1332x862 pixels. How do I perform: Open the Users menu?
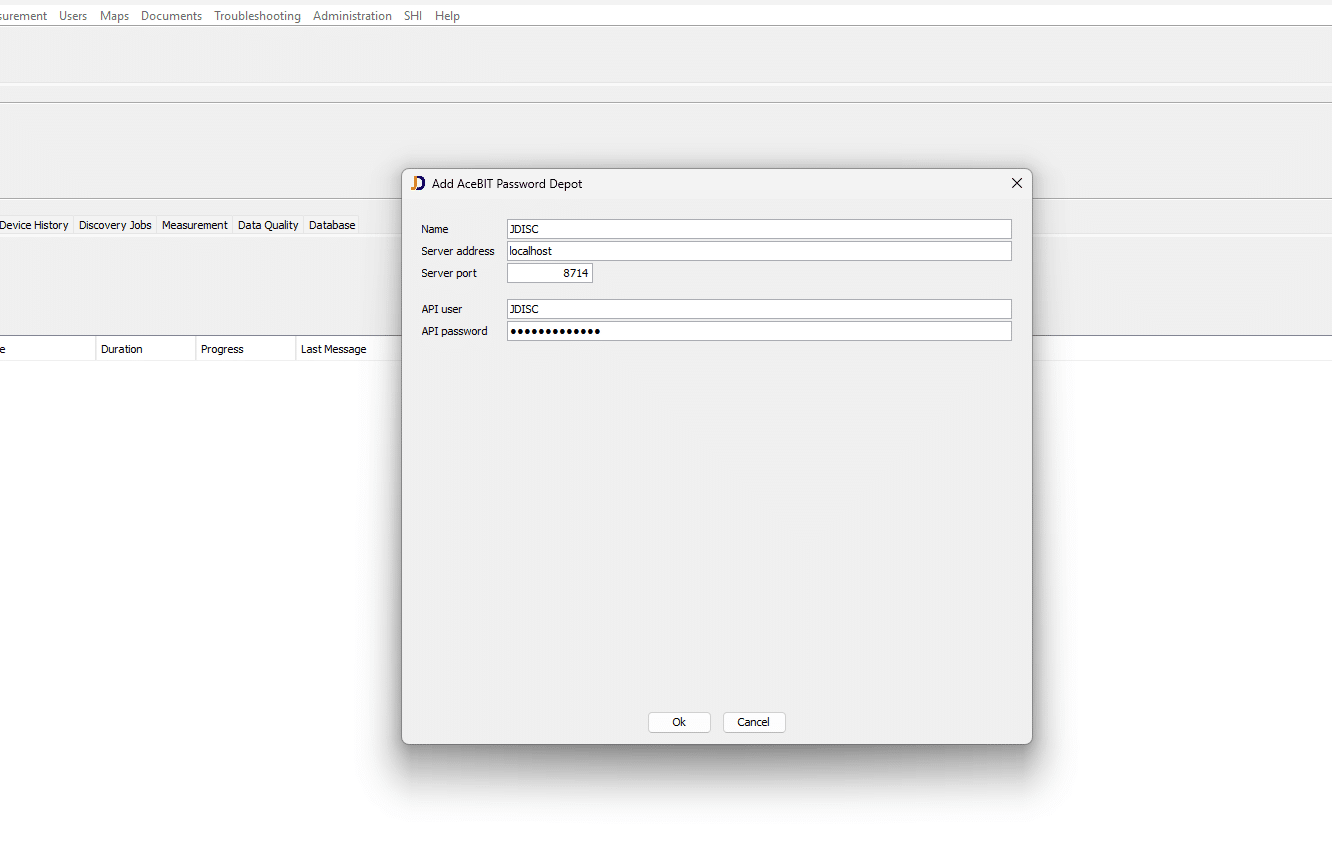click(x=73, y=16)
